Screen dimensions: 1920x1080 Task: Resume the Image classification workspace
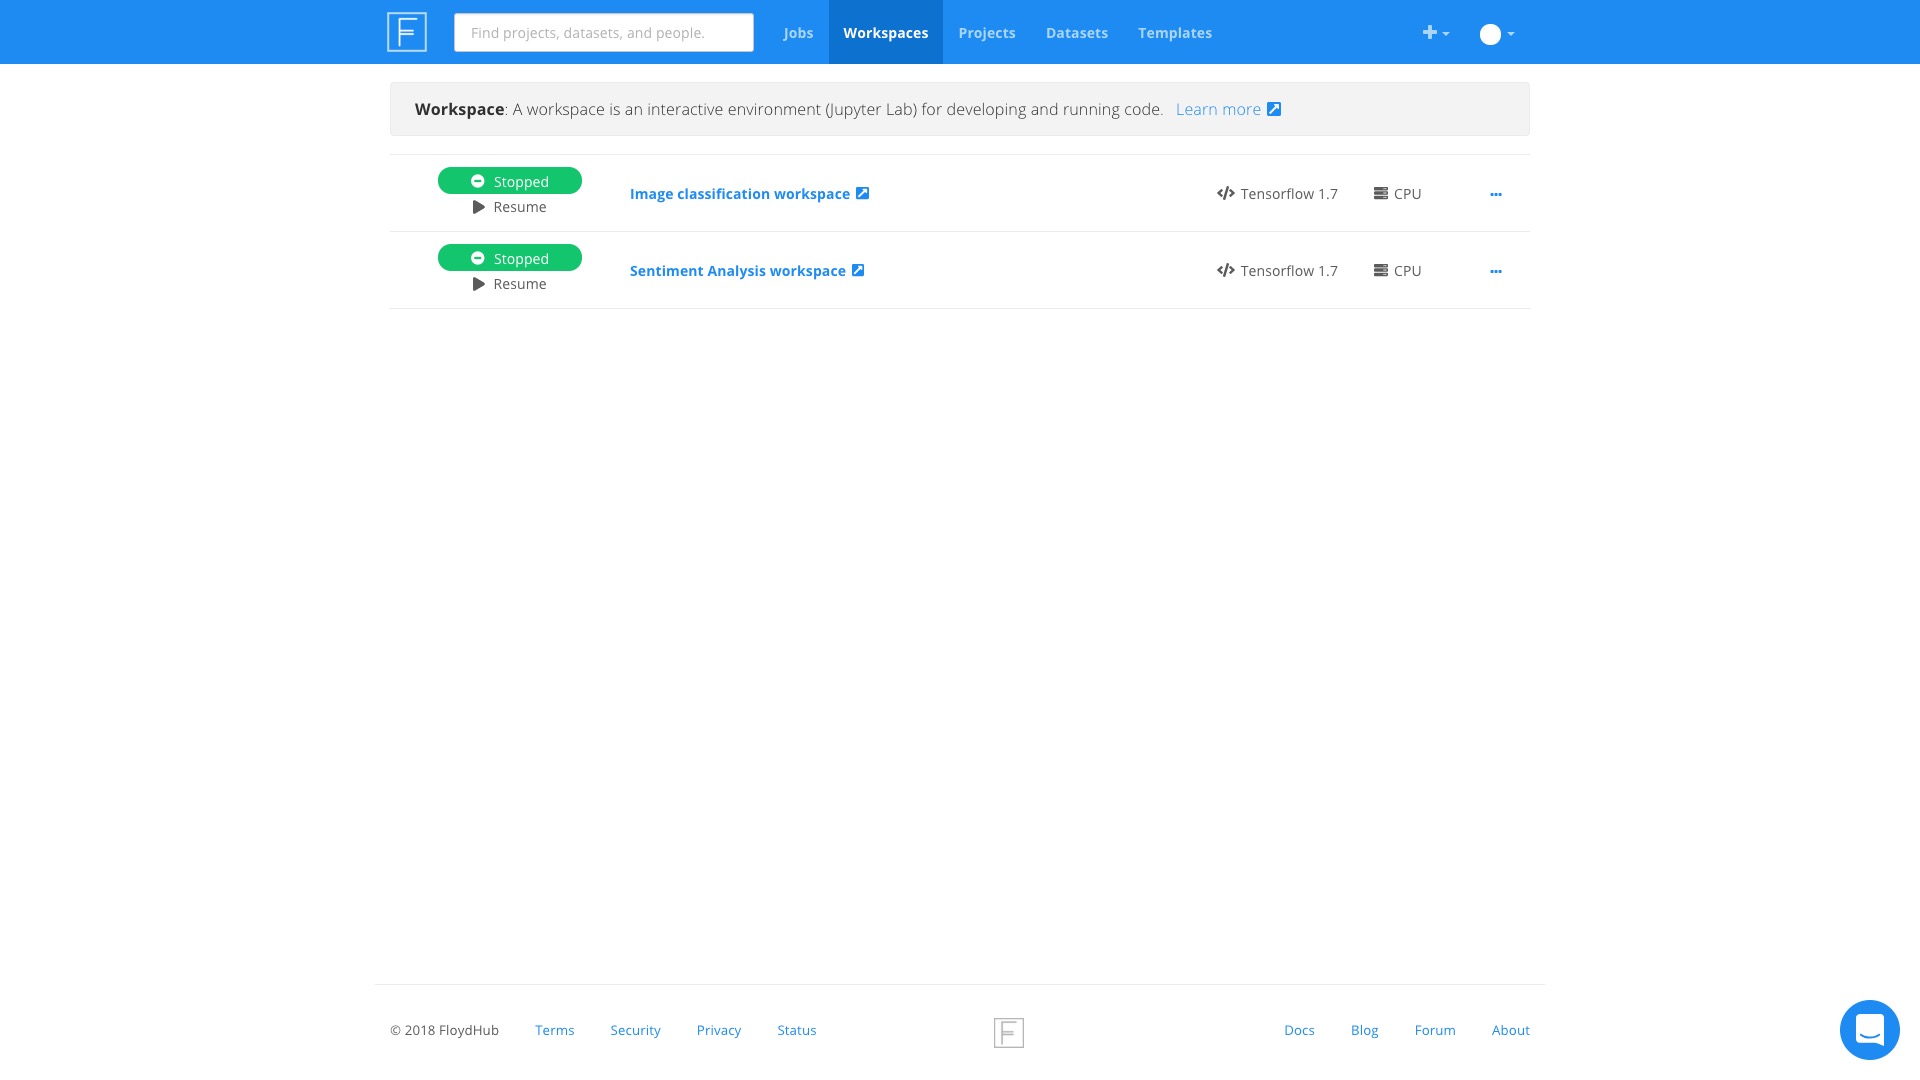click(509, 207)
